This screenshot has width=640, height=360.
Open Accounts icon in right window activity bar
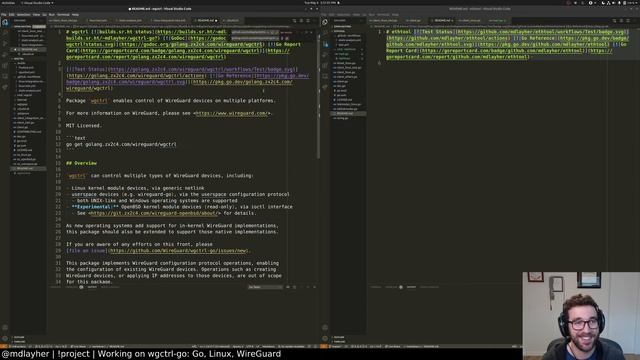click(x=325, y=328)
